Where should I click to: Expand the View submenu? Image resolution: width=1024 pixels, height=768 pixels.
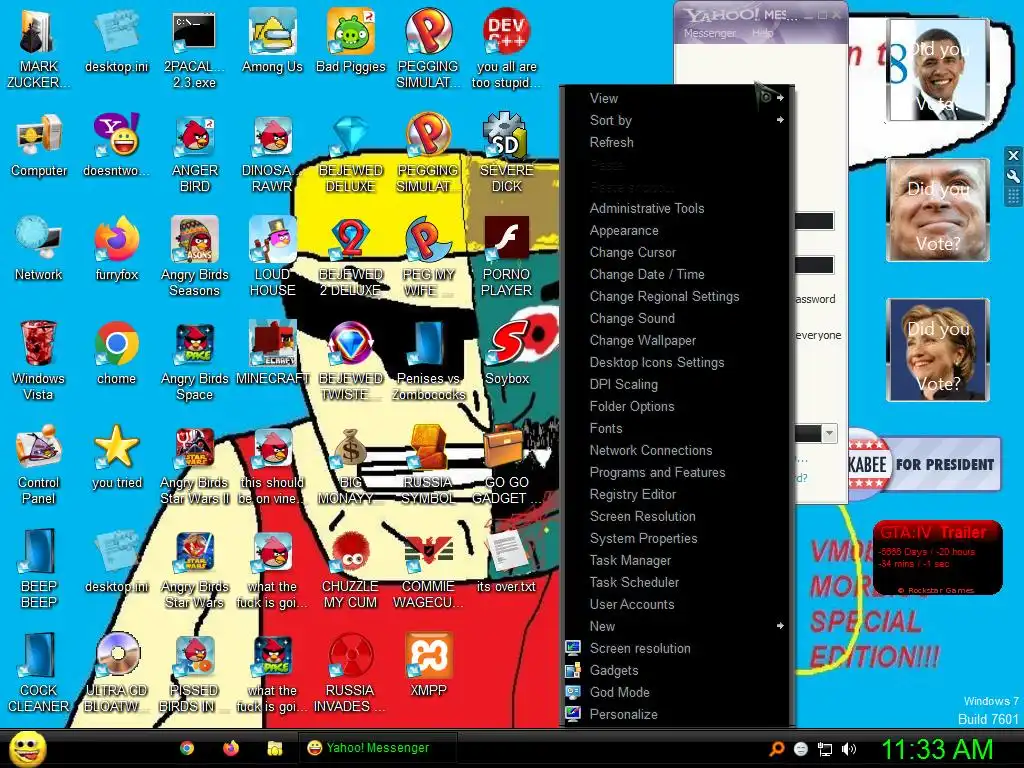[678, 99]
